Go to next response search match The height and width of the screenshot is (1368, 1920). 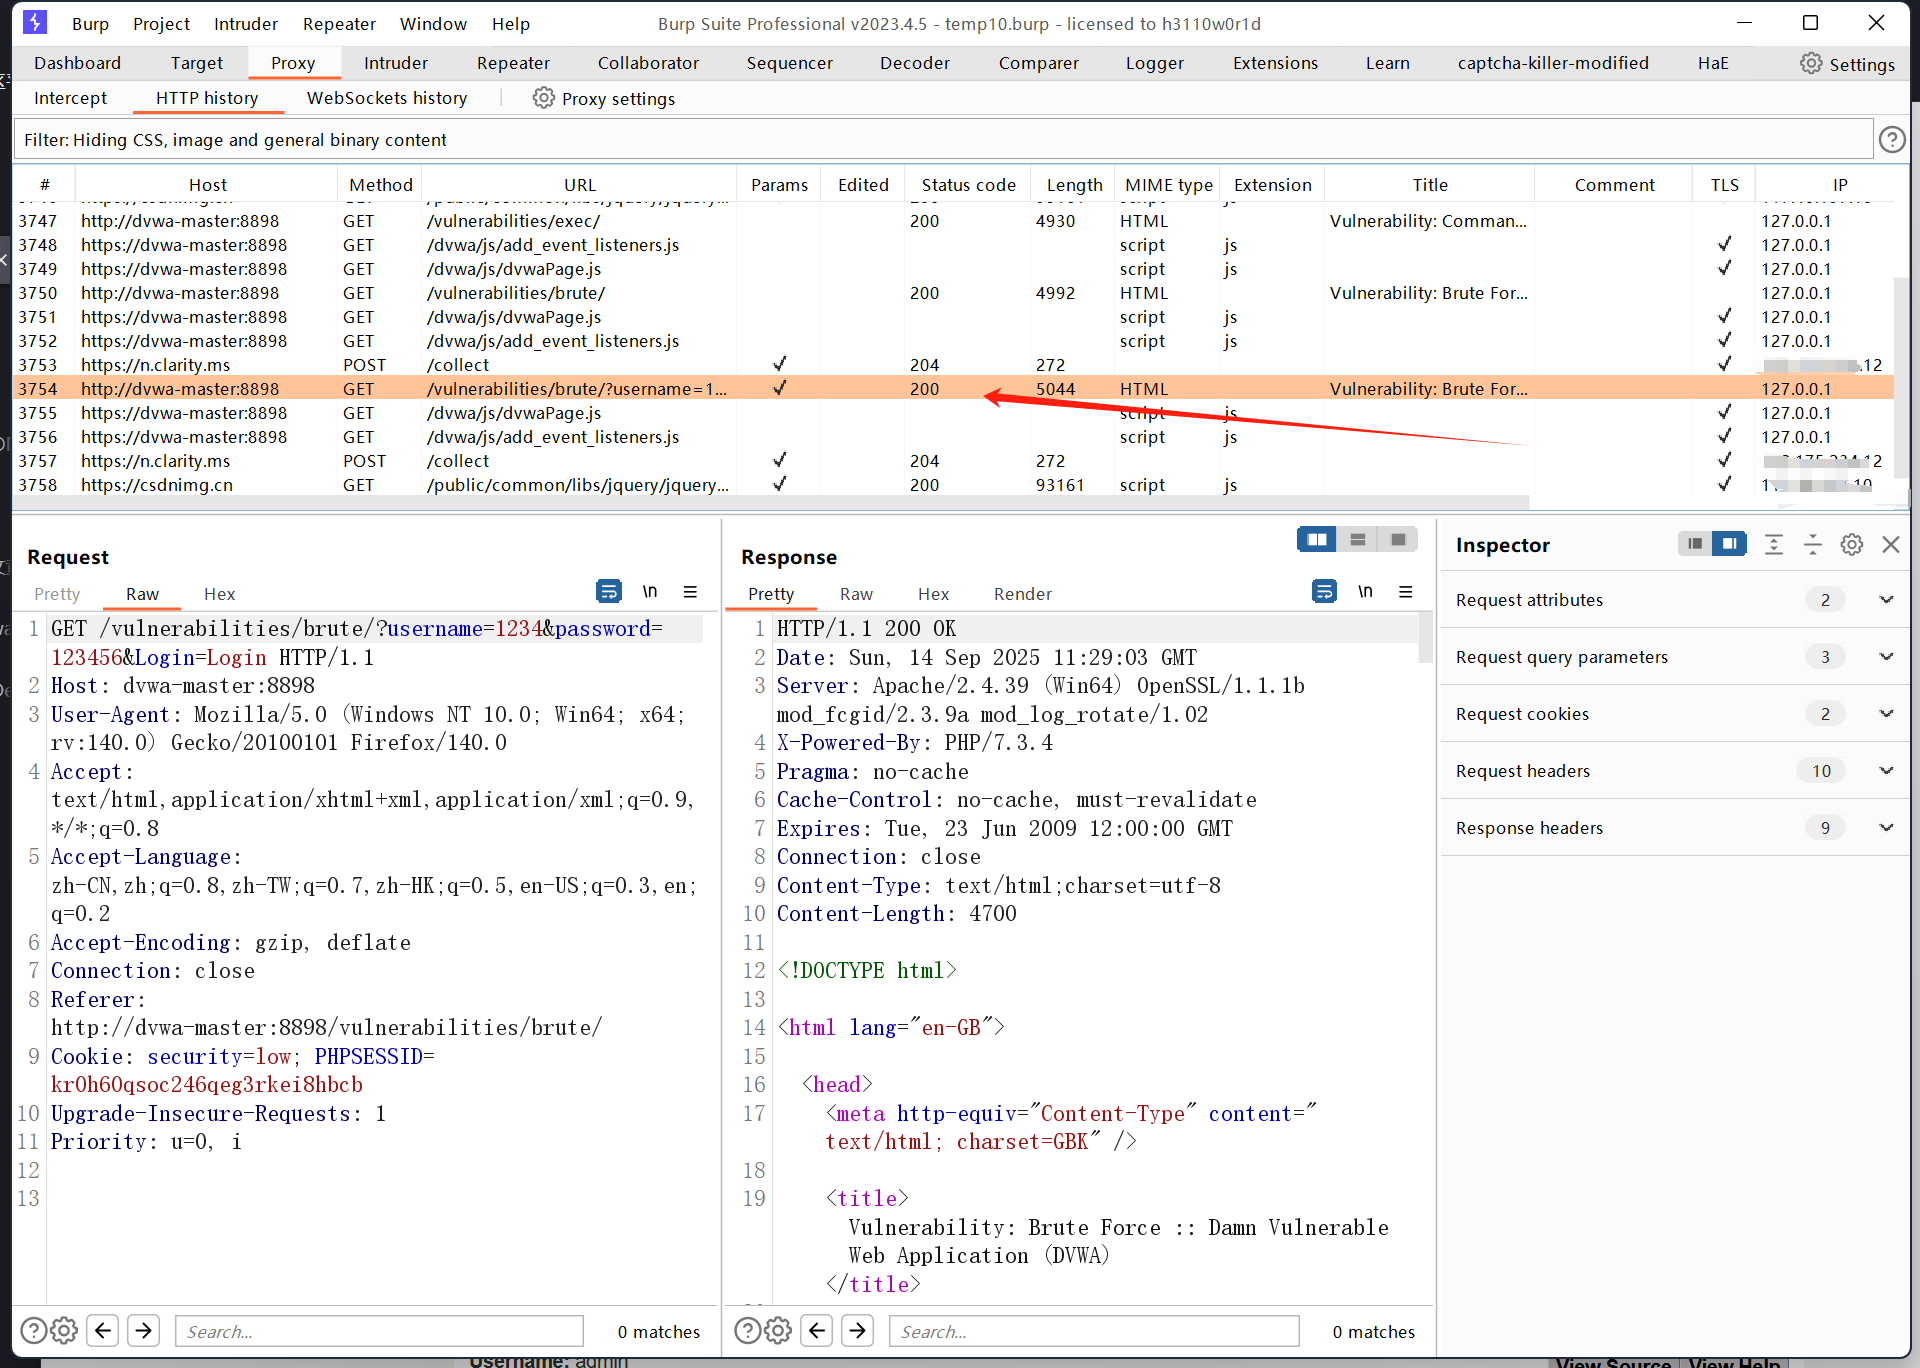pyautogui.click(x=858, y=1330)
